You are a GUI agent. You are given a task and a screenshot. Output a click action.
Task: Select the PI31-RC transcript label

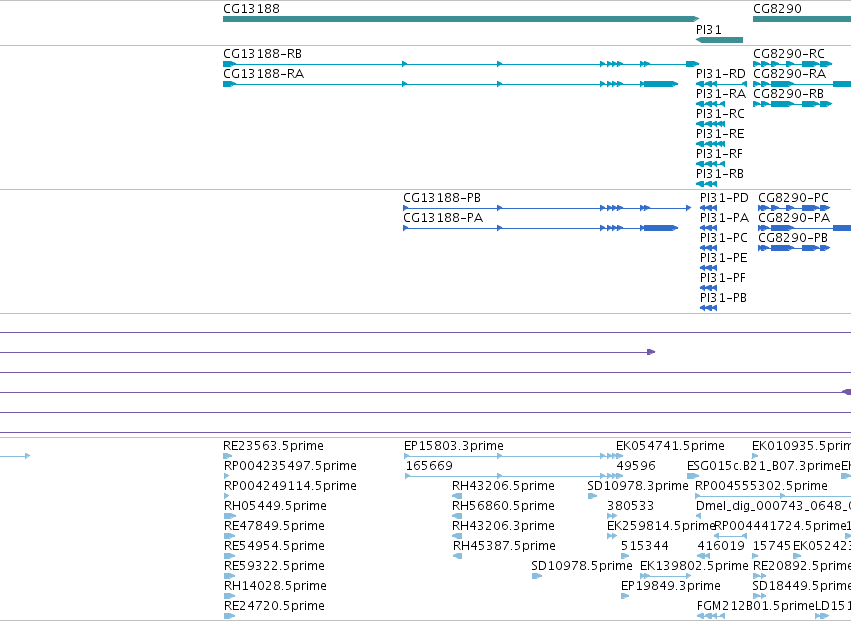[x=720, y=113]
